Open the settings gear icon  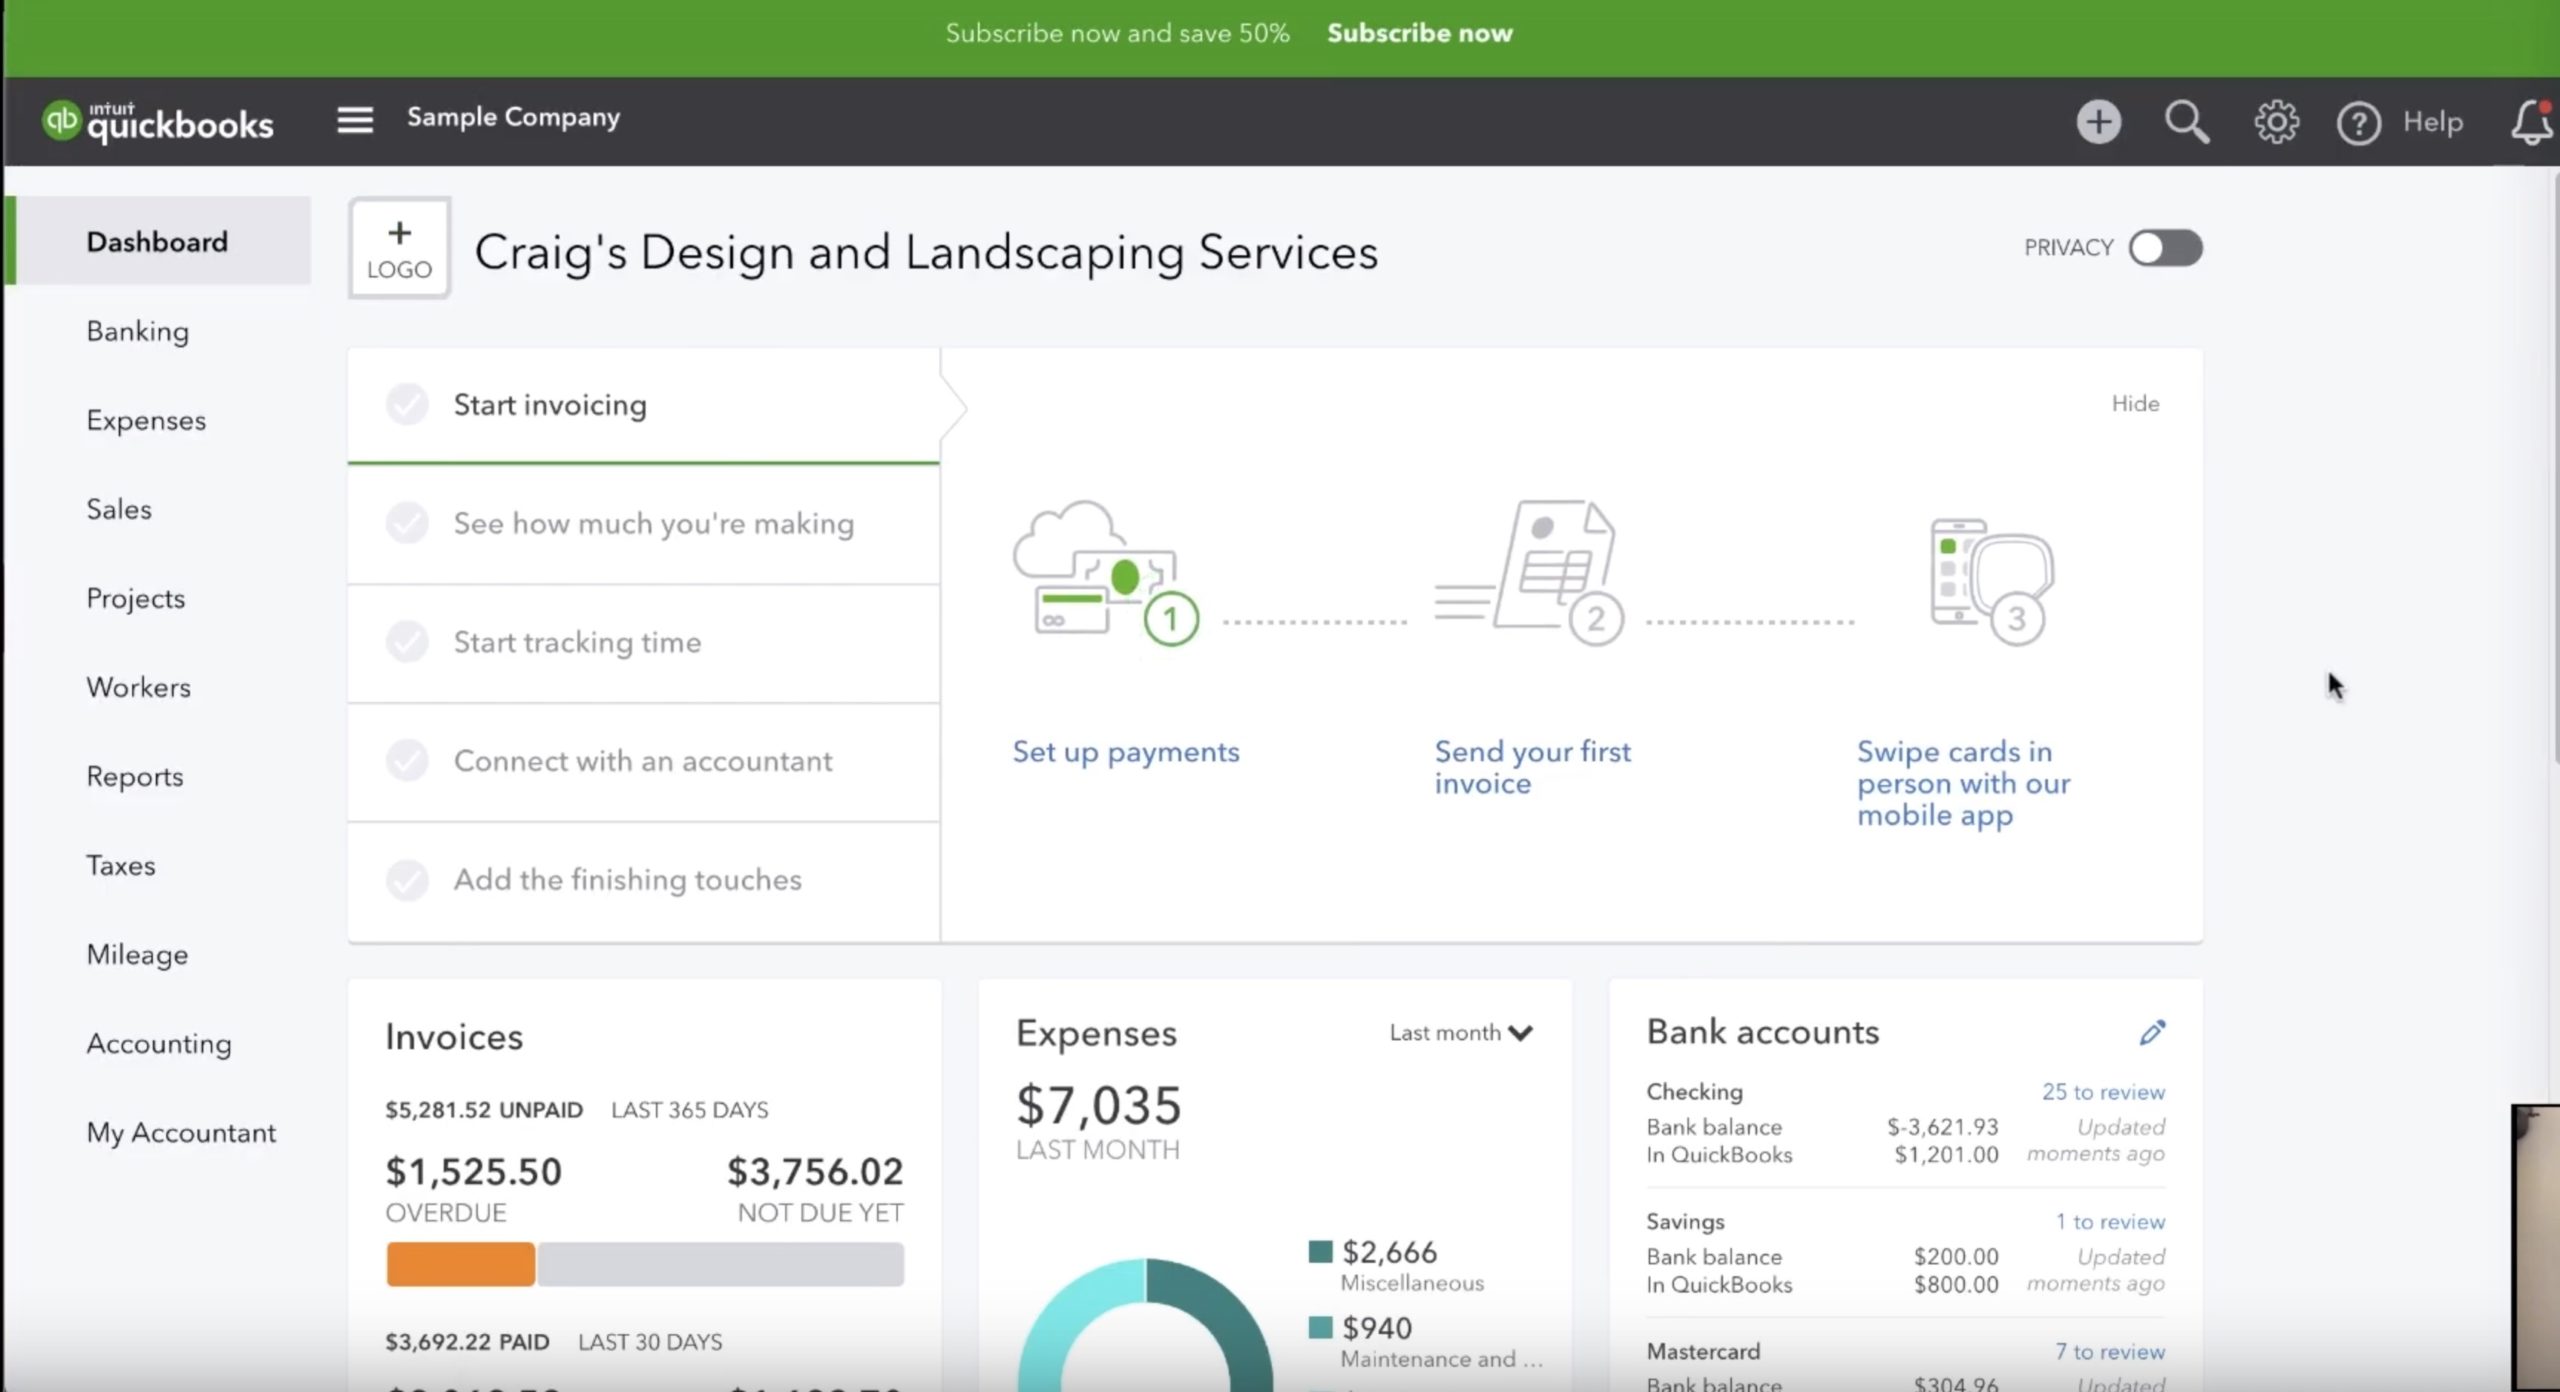[2276, 122]
